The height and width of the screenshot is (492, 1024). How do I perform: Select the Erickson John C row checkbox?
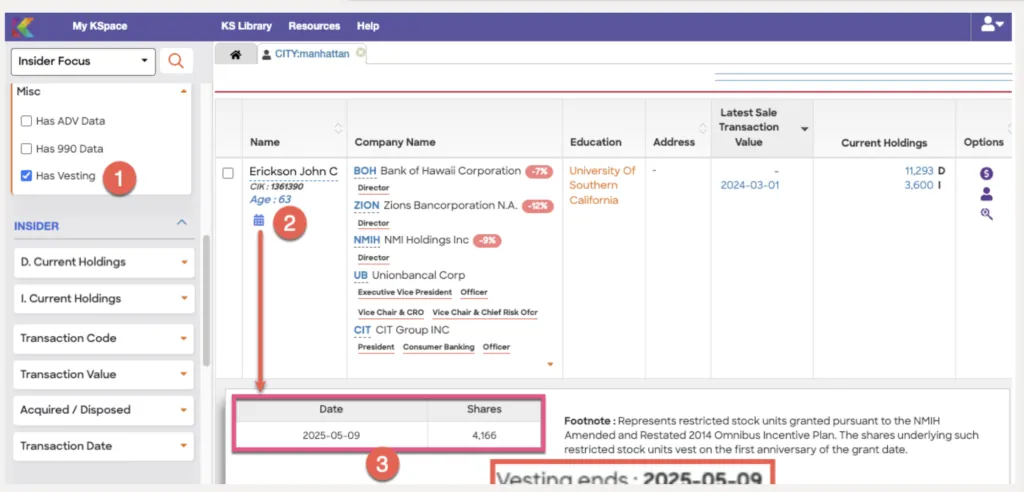pyautogui.click(x=228, y=173)
